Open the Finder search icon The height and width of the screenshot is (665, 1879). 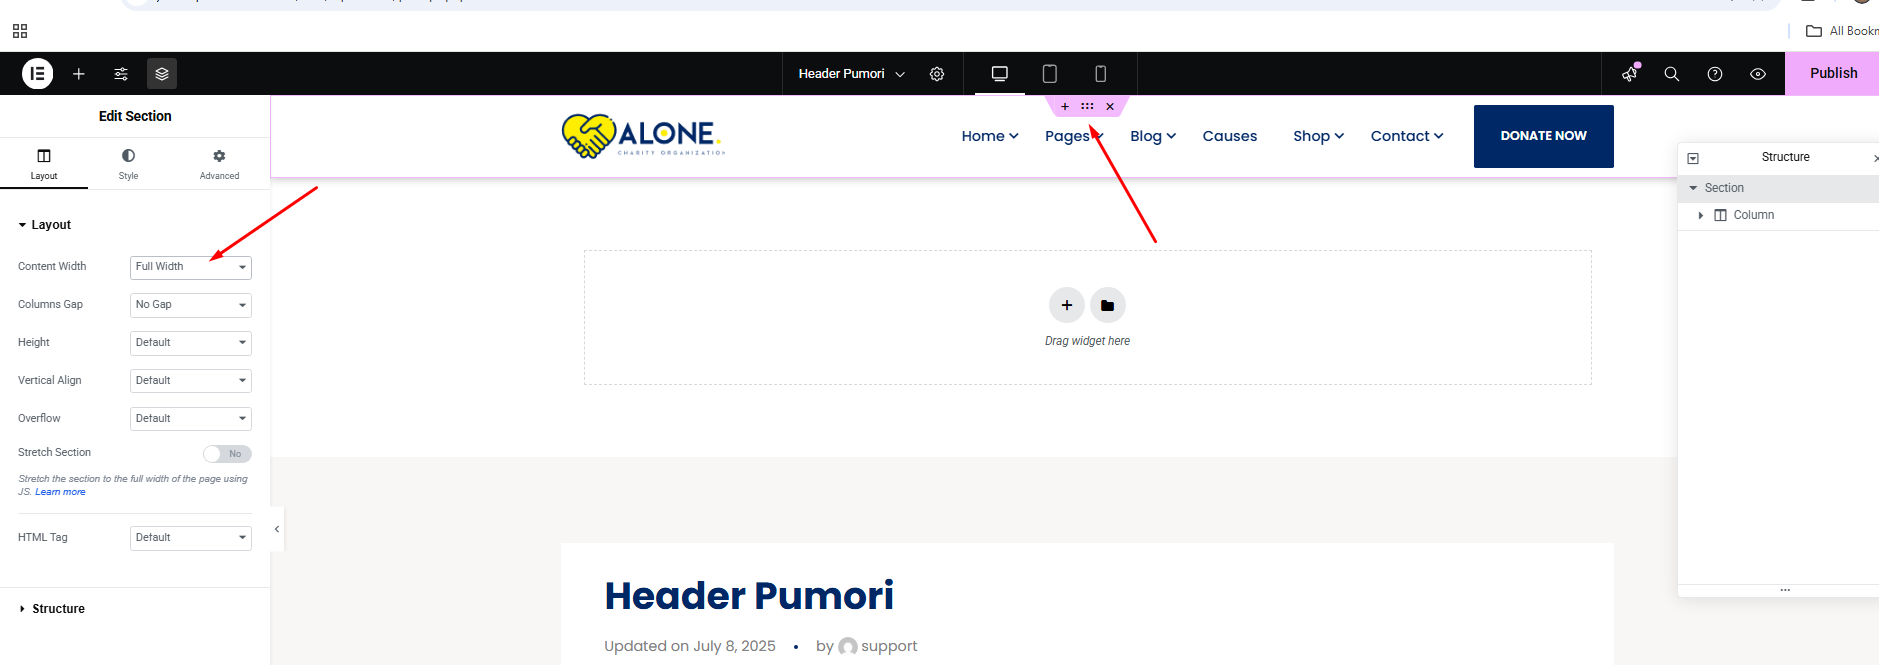tap(1671, 74)
